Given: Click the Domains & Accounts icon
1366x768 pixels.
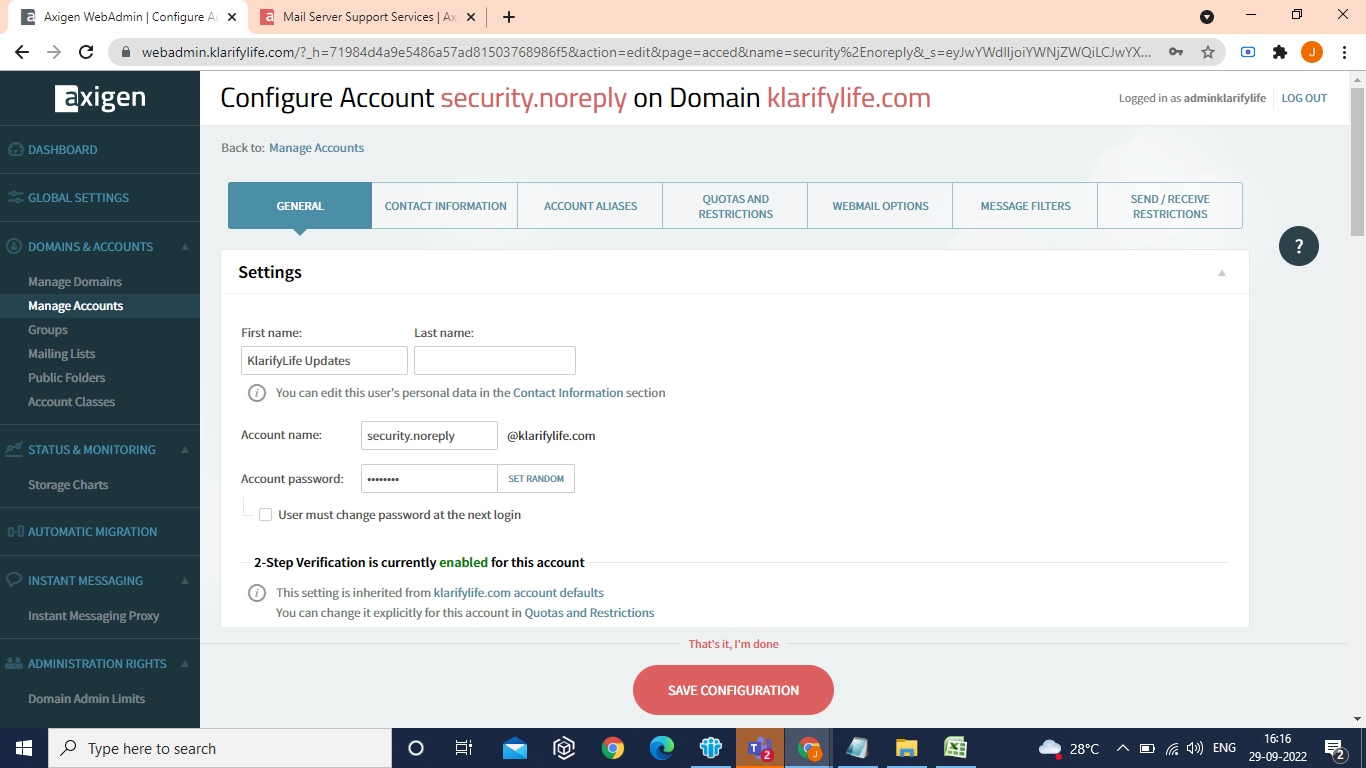Looking at the screenshot, I should click(15, 246).
